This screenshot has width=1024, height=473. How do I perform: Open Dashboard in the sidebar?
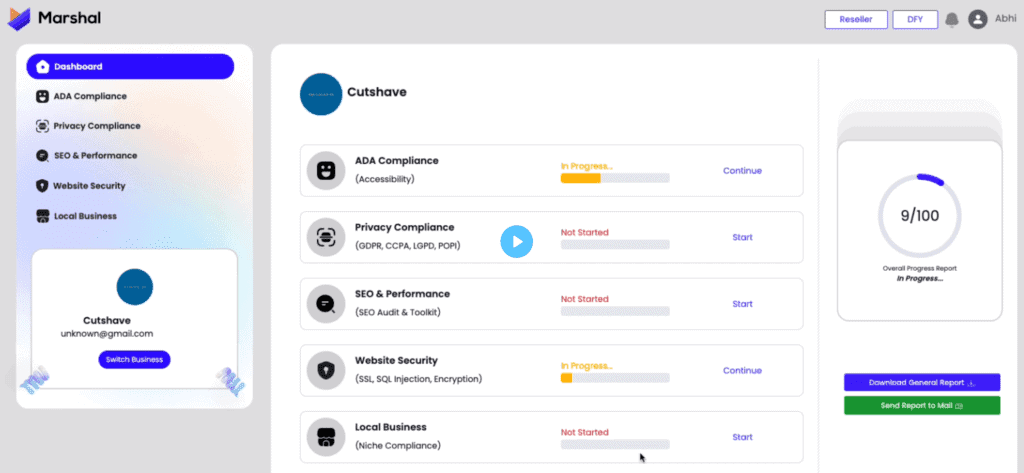[x=130, y=67]
